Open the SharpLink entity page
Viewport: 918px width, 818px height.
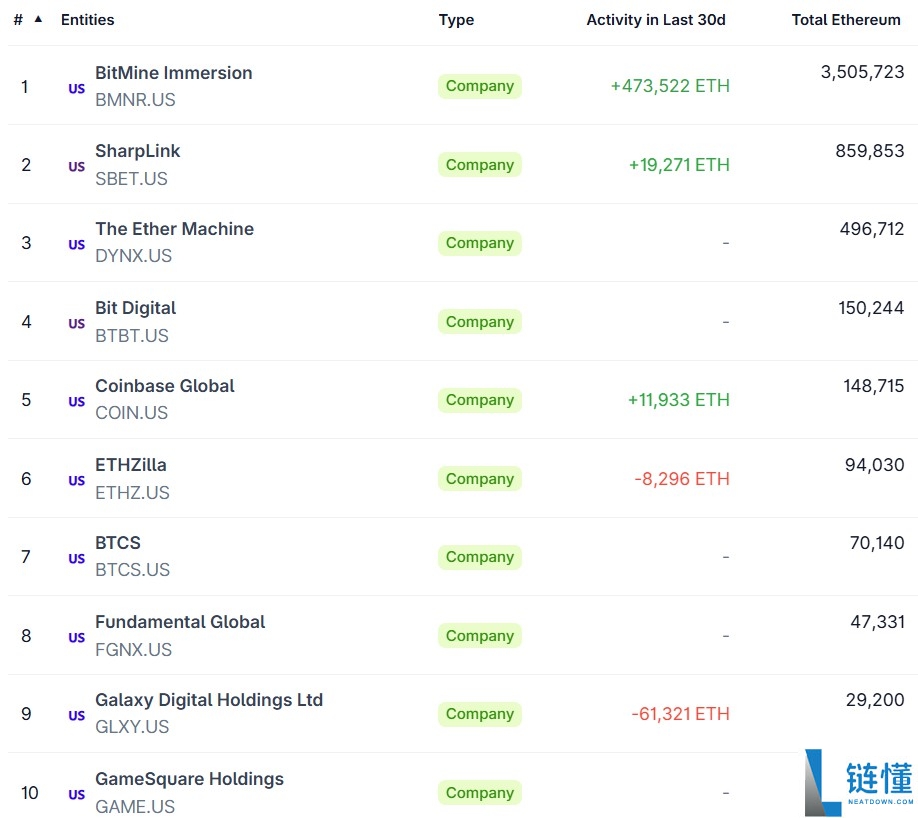137,151
